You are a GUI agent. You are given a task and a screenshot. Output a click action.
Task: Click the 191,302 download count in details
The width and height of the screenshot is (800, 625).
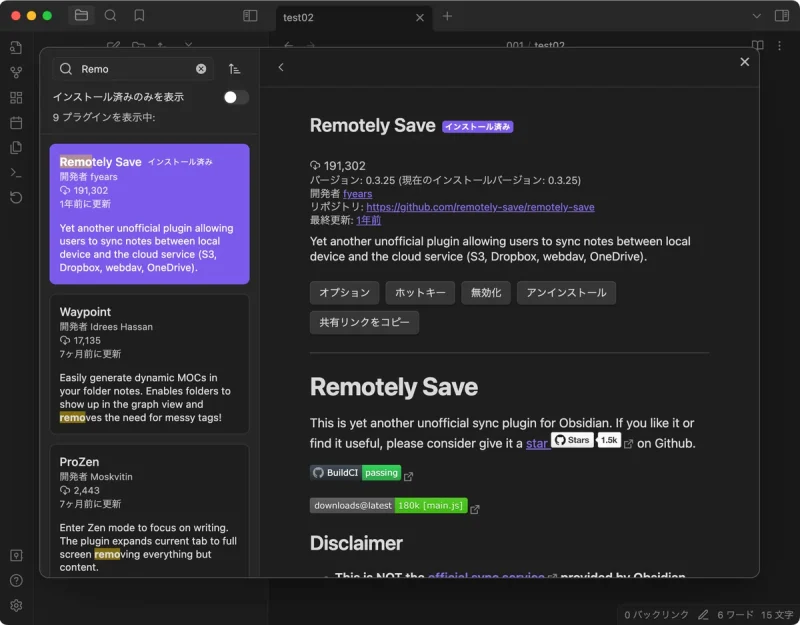[344, 166]
